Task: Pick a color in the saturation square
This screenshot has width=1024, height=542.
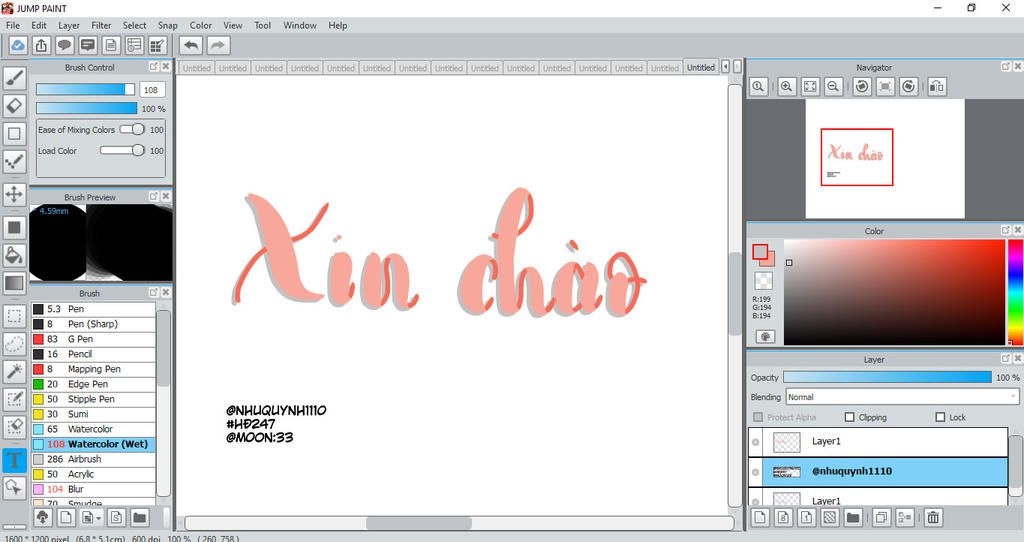Action: [894, 292]
